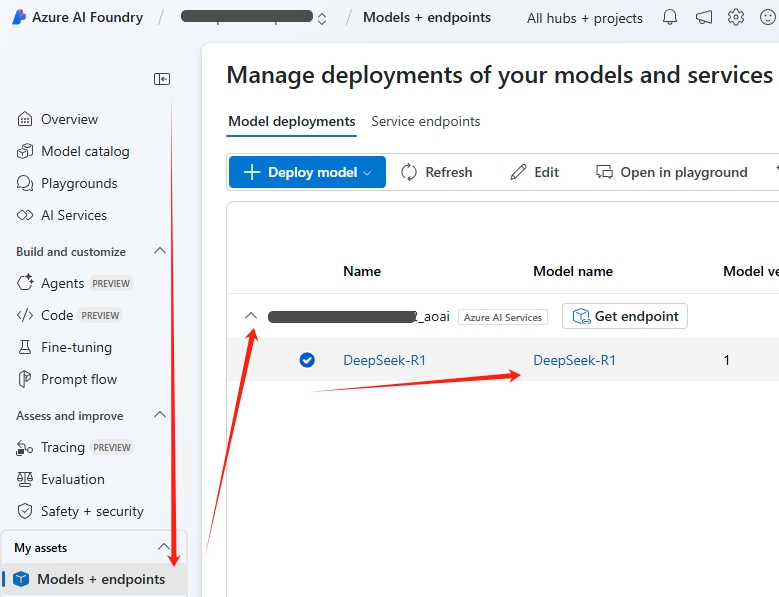The image size is (779, 597).
Task: Open notifications bell icon
Action: click(670, 17)
